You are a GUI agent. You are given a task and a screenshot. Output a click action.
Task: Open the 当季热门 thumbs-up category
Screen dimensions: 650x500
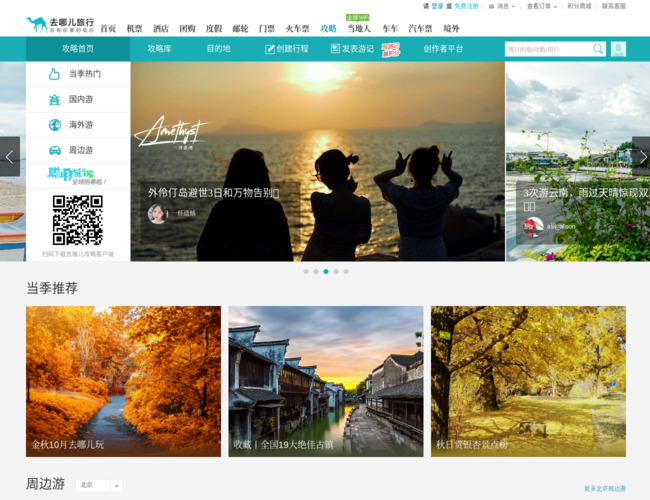click(x=78, y=74)
